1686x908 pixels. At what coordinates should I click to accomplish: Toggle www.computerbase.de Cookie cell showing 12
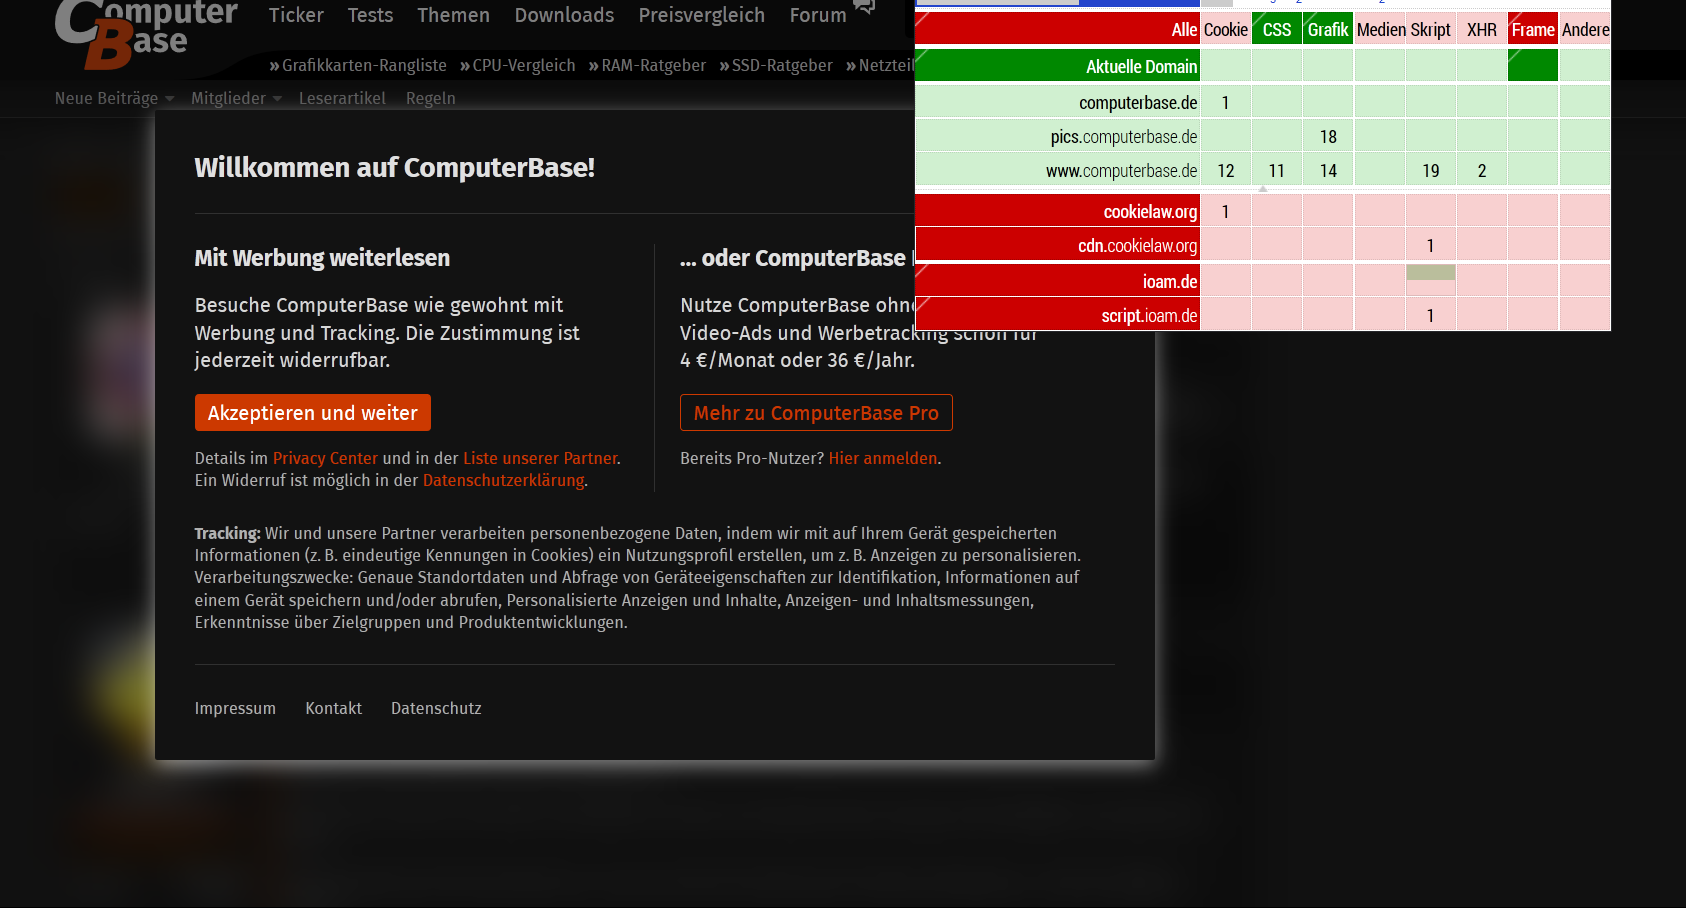point(1226,170)
